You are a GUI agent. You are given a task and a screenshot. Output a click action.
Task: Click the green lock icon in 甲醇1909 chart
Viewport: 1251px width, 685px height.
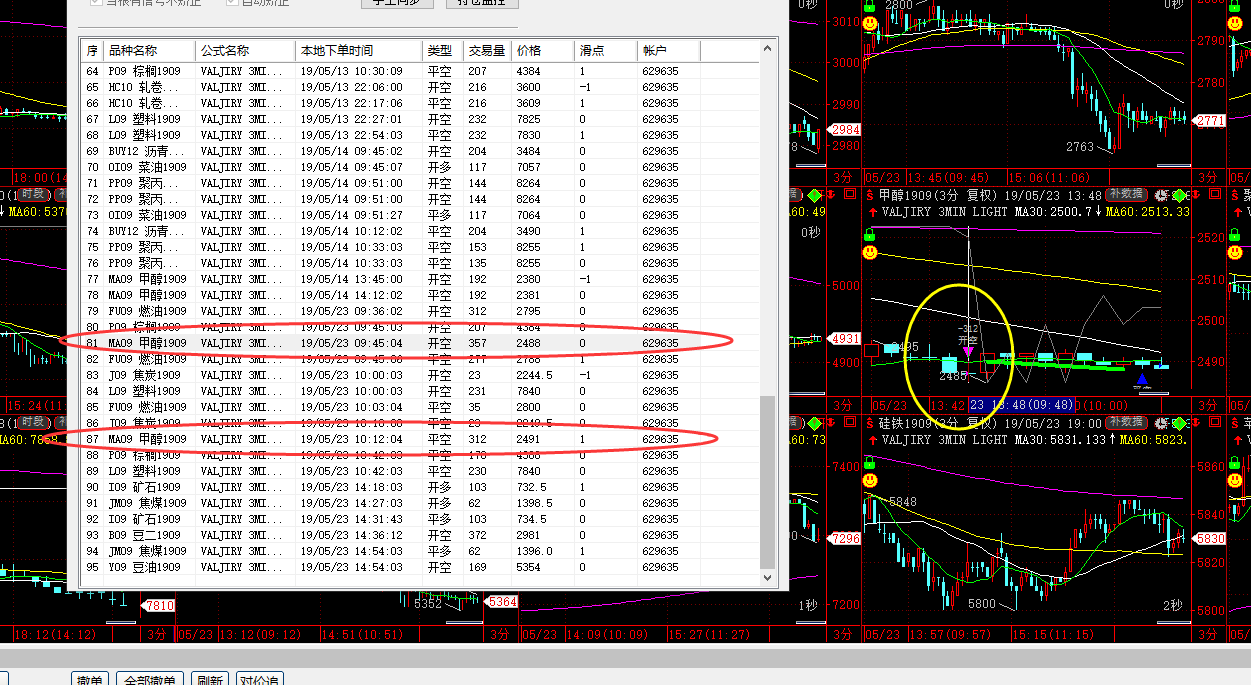pos(870,234)
